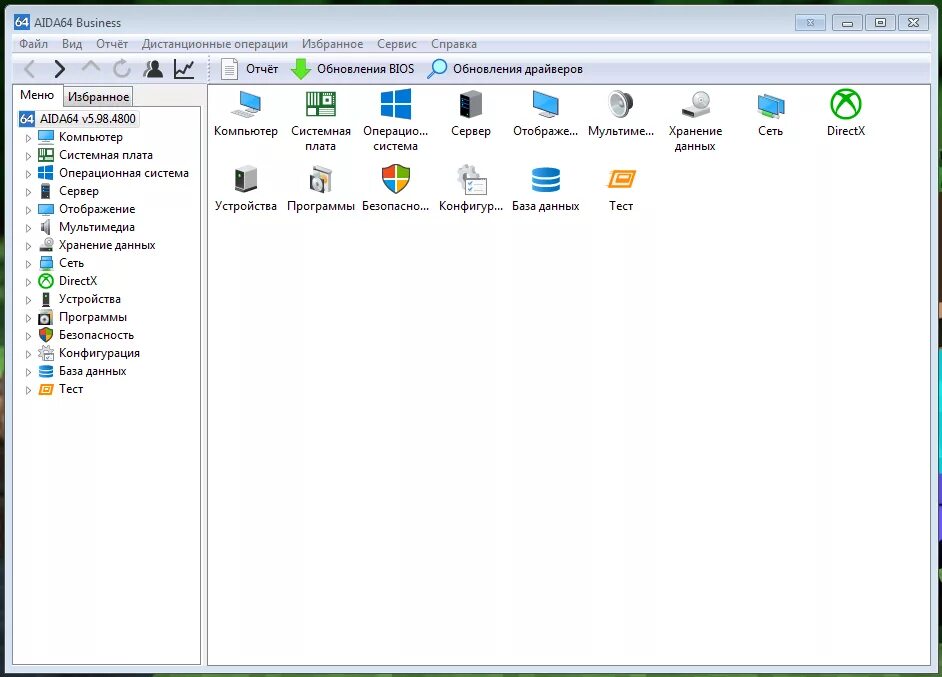Viewport: 942px width, 677px height.
Task: Open the Сервер tower icon in main pane
Action: [x=470, y=104]
